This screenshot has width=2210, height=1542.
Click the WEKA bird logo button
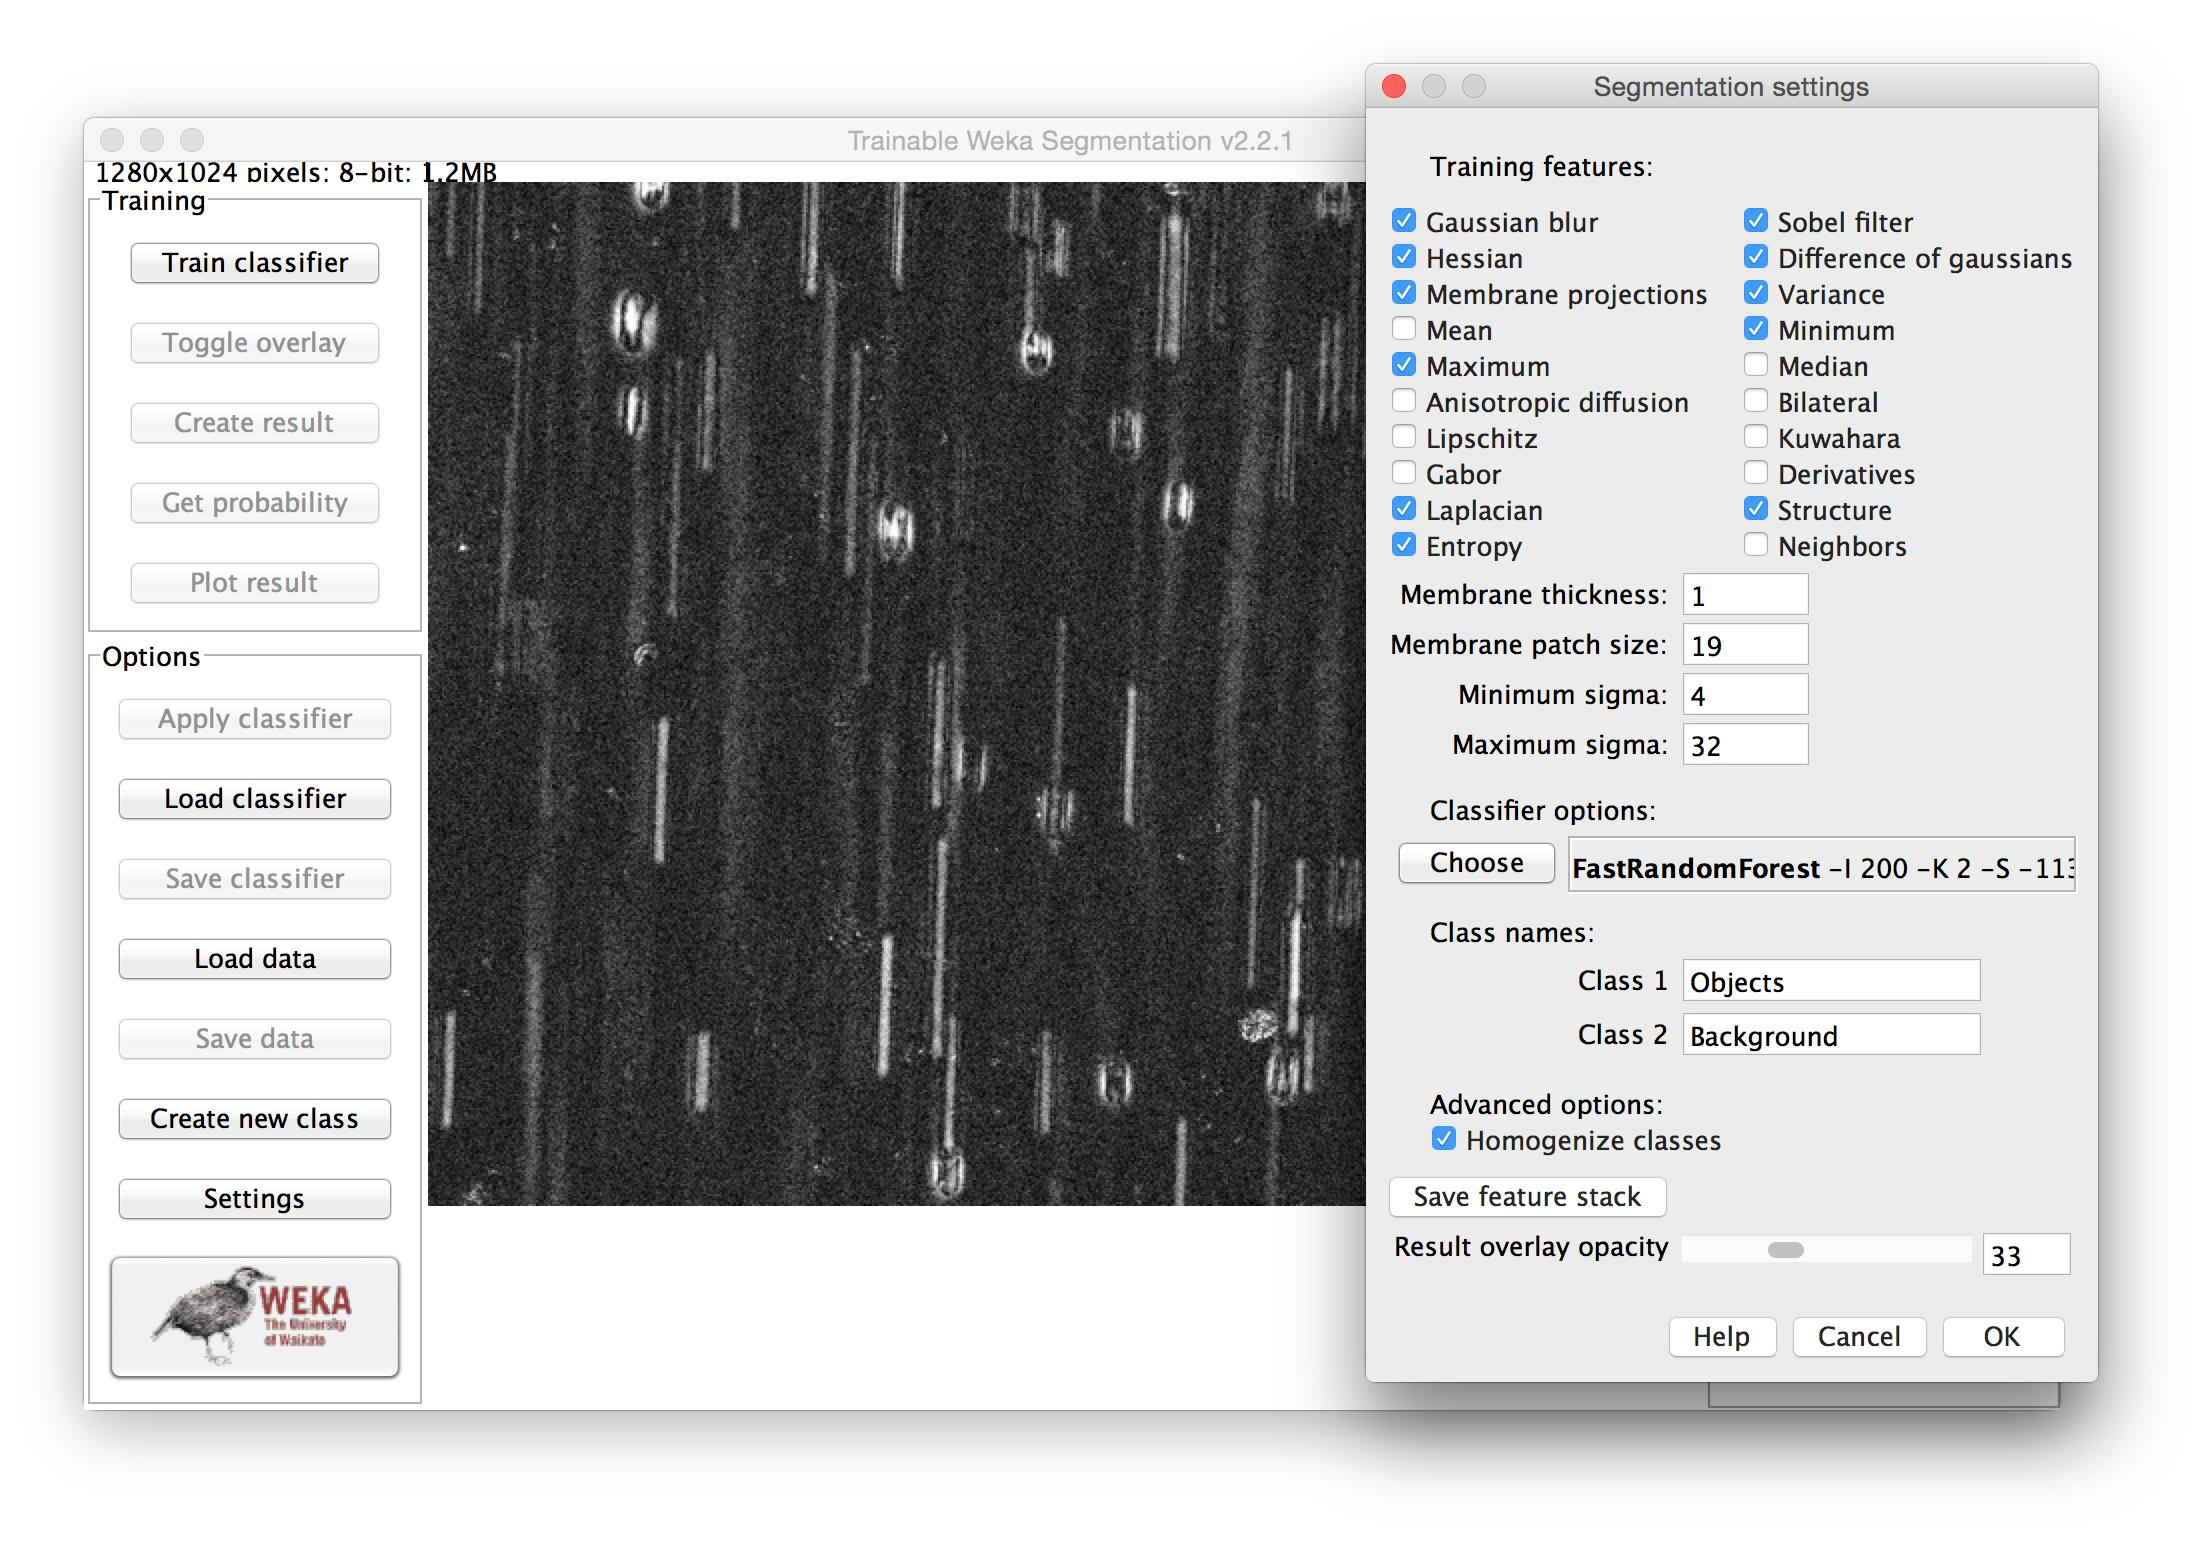(254, 1316)
